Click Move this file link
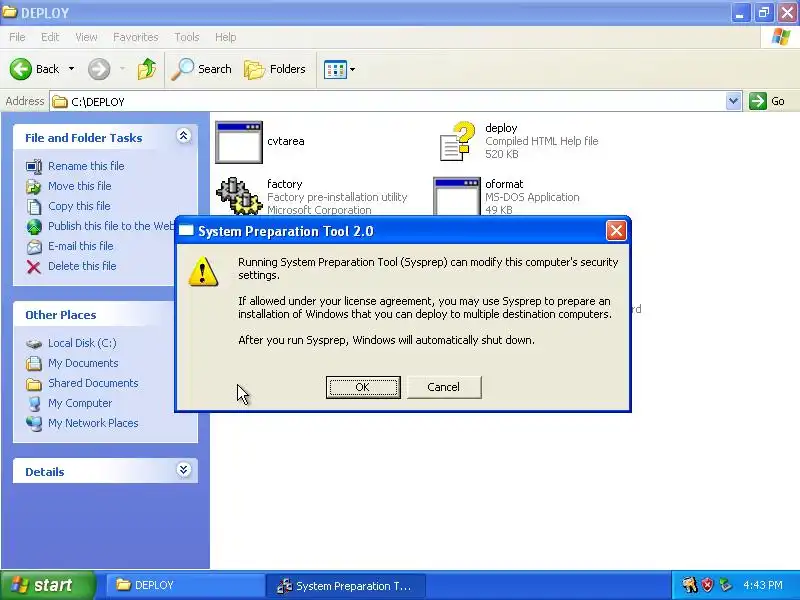This screenshot has width=800, height=600. click(80, 186)
